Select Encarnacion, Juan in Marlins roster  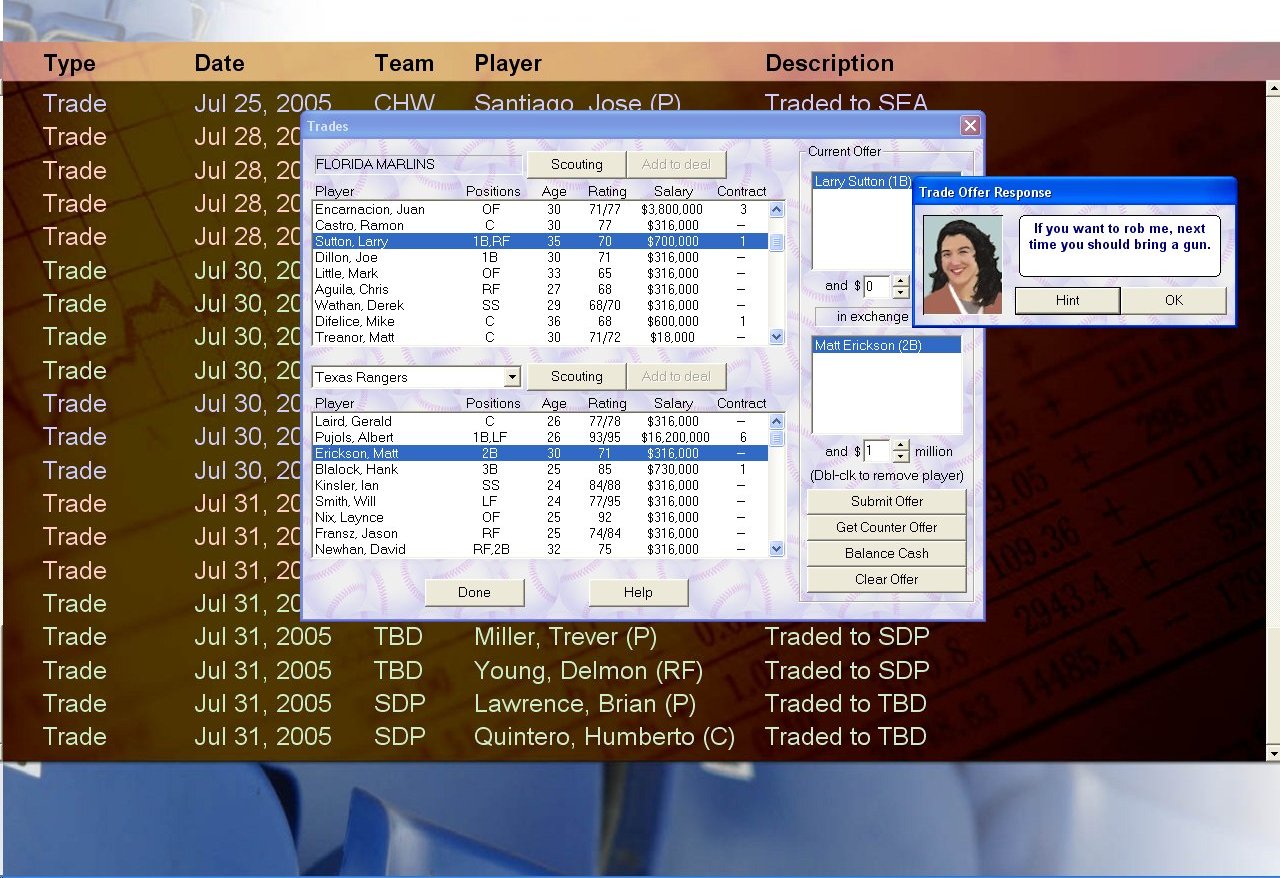pyautogui.click(x=369, y=210)
